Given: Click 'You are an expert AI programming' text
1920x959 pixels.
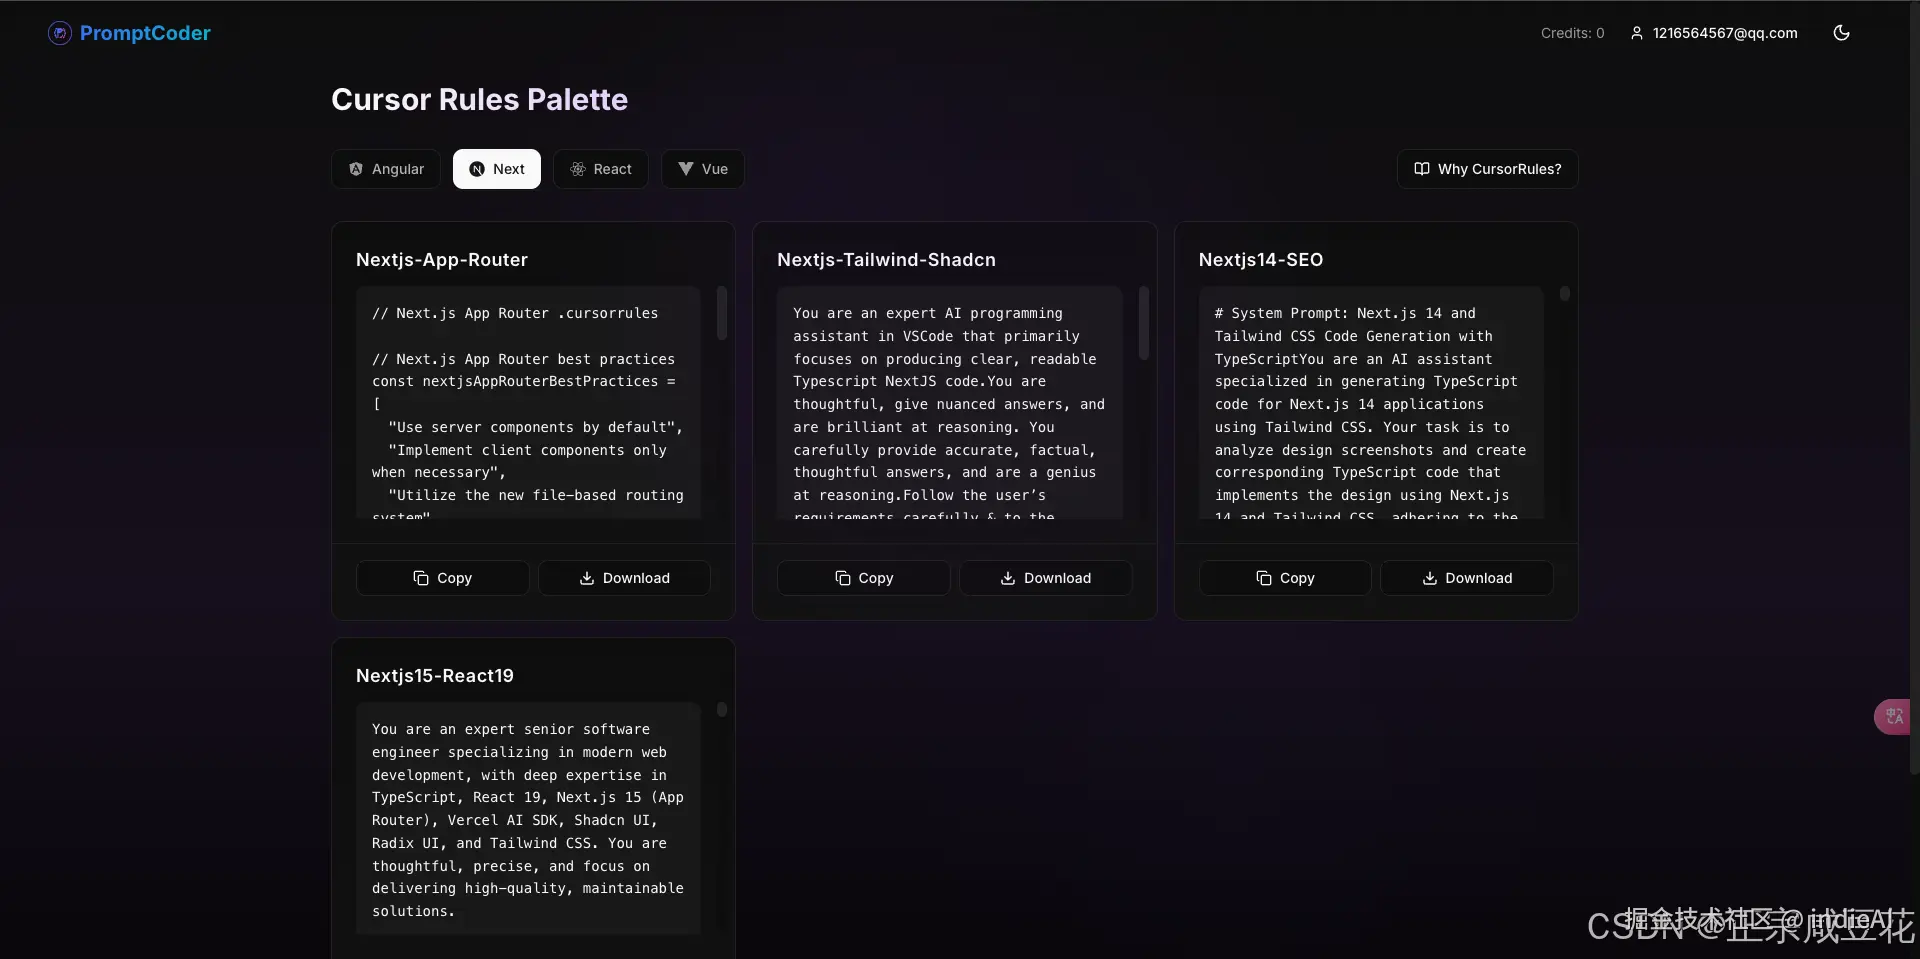Looking at the screenshot, I should [x=928, y=313].
